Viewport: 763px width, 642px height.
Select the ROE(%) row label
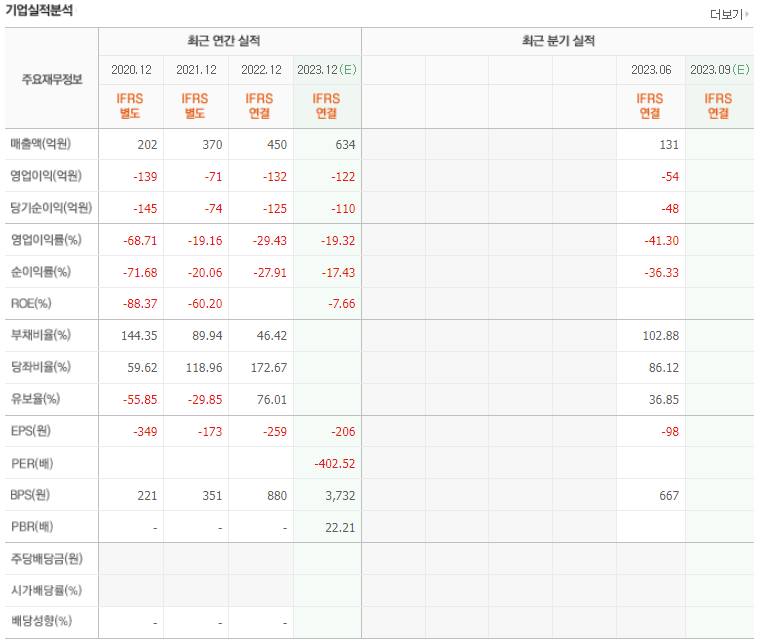tap(31, 304)
